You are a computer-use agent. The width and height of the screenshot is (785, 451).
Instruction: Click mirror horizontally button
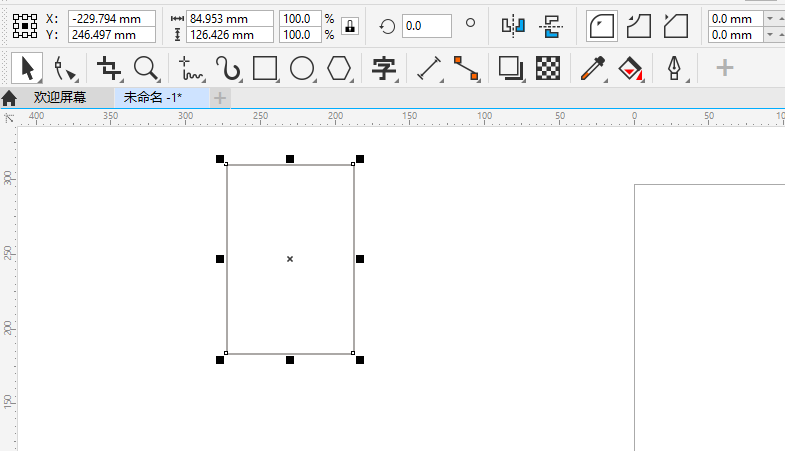point(513,26)
